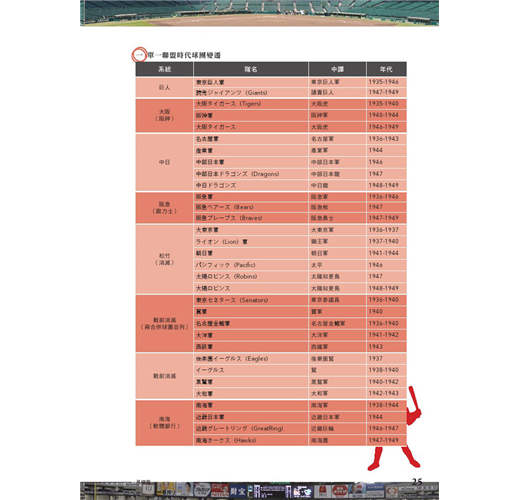Select the heading 單一聯盟時代球團變遷
Viewport: 520px width, 500px height.
coord(184,55)
